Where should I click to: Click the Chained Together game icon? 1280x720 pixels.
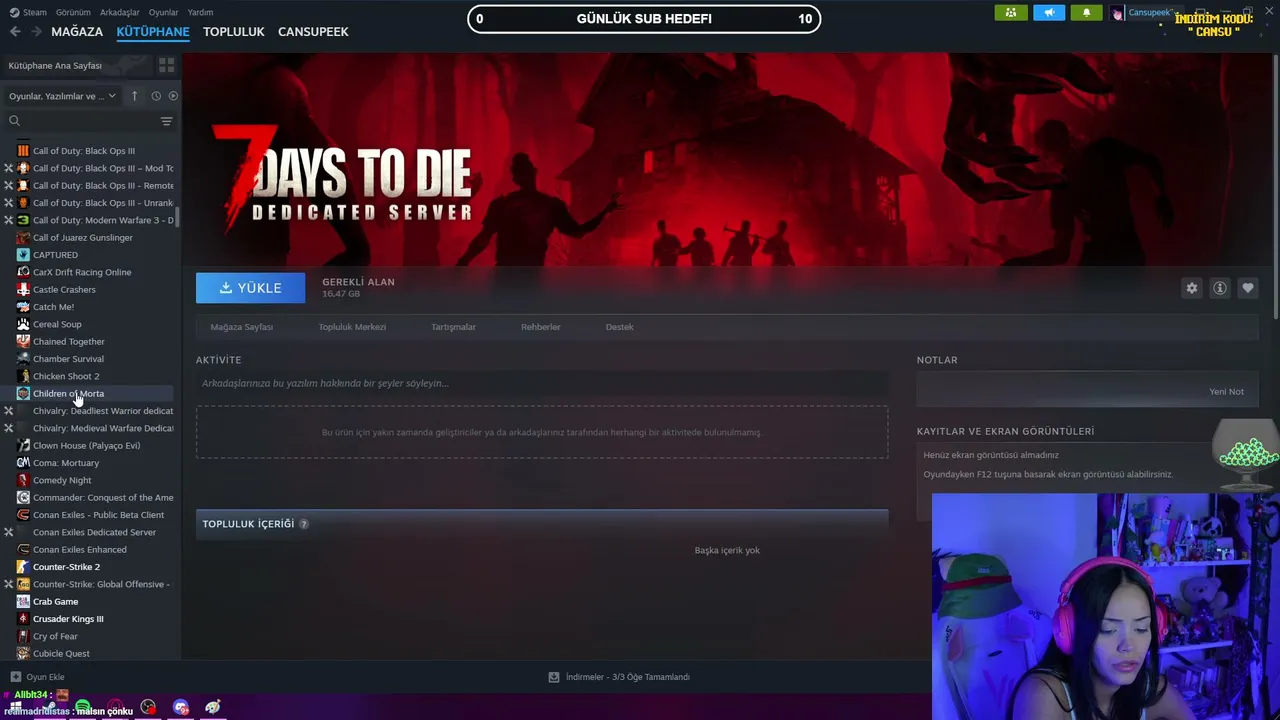click(x=23, y=341)
